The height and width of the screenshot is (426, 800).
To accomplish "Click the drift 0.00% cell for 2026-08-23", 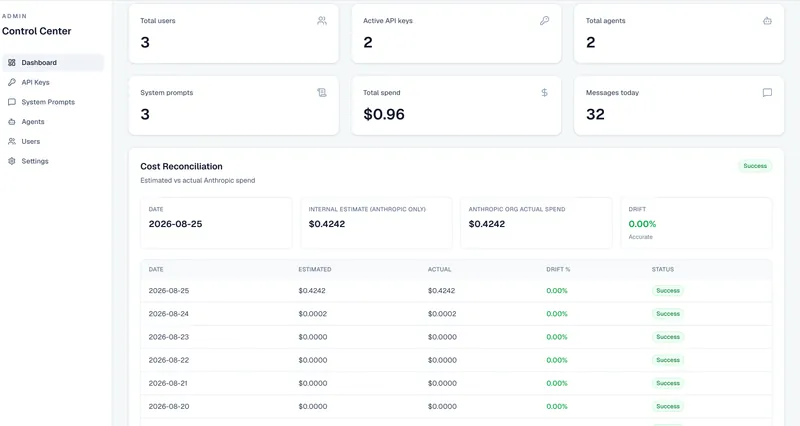I will 557,337.
